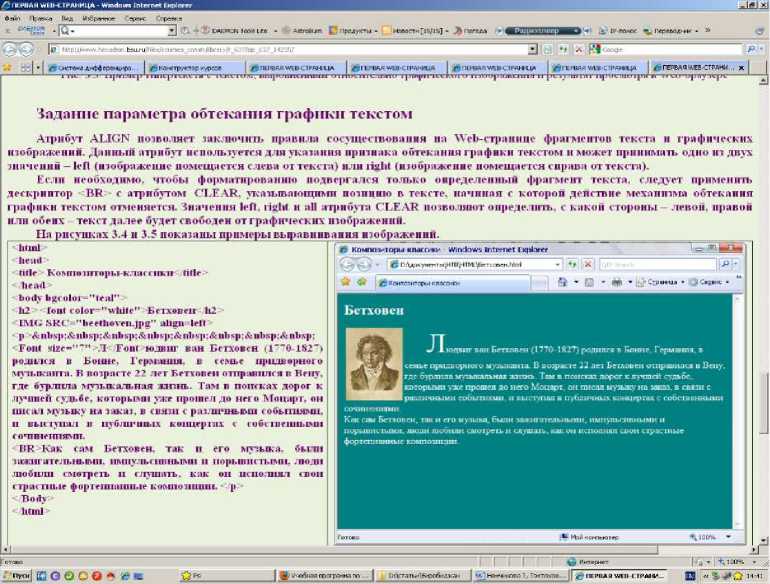Click the main page vertical scrollbar
The image size is (770, 584).
coord(763,300)
